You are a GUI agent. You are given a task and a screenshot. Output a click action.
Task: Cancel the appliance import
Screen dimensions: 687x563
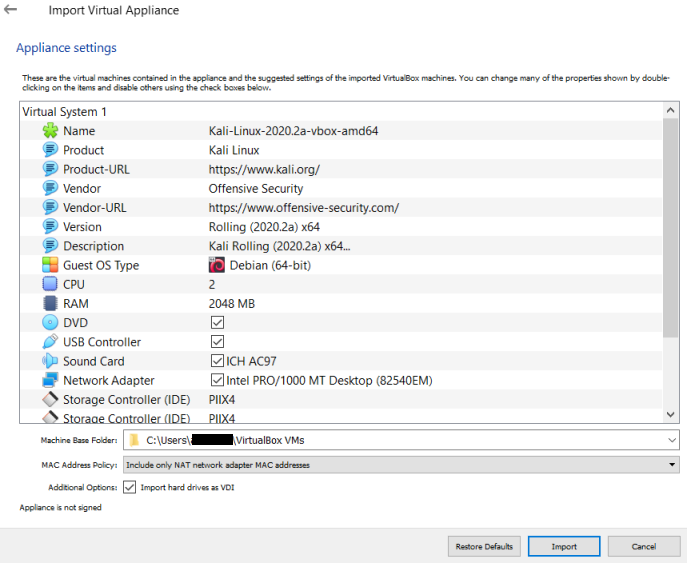pos(644,546)
